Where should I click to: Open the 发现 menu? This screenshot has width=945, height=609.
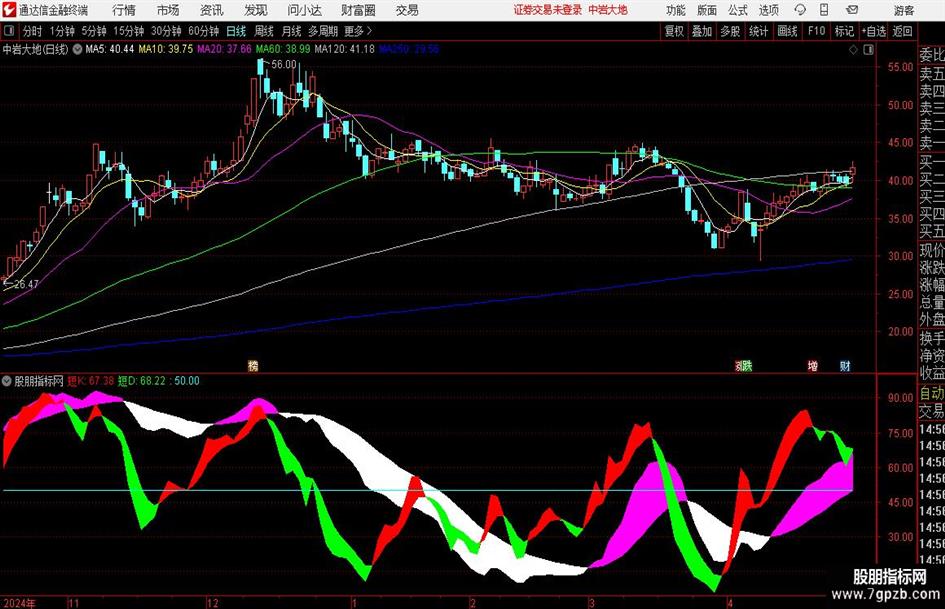pos(256,10)
